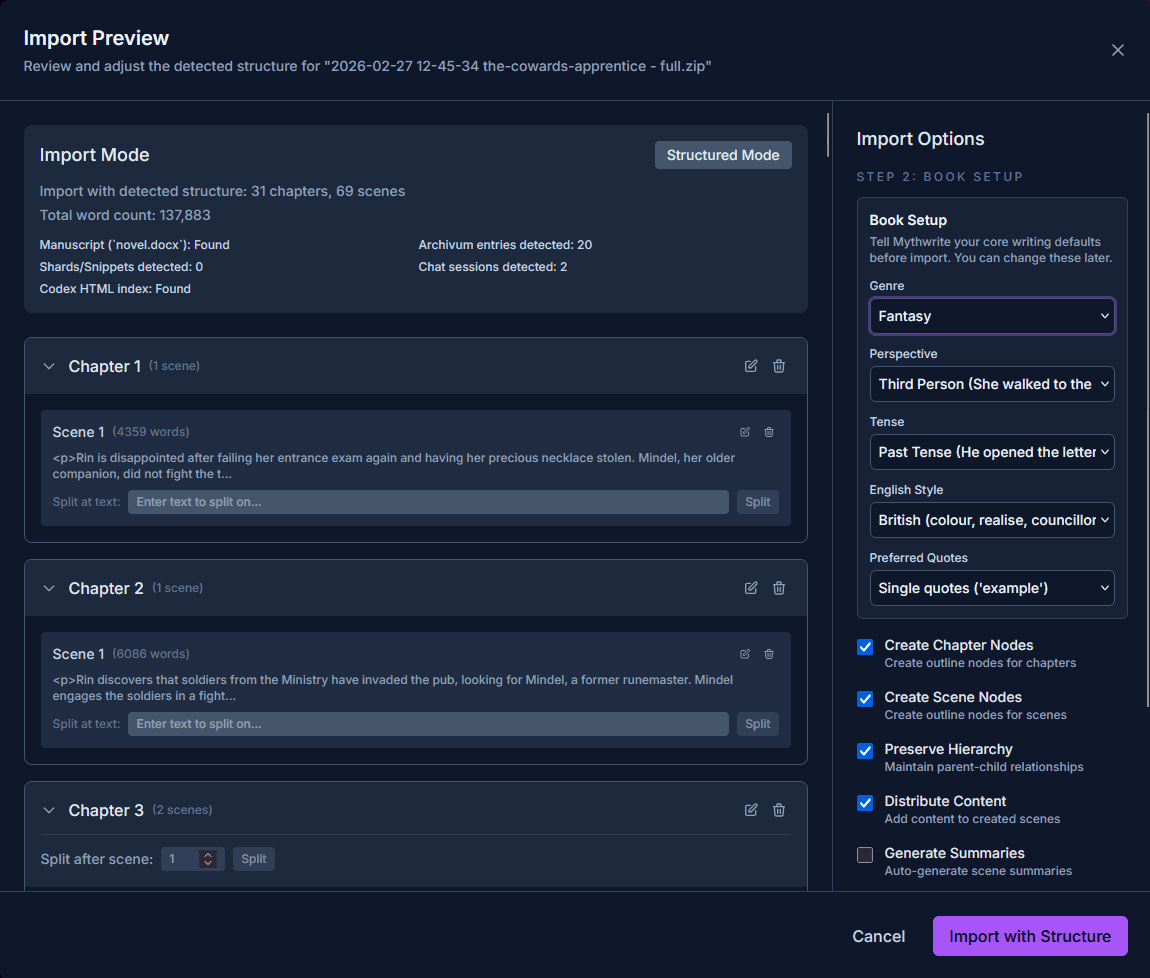
Task: Click Split button in Chapter 1 scene
Action: click(x=758, y=502)
